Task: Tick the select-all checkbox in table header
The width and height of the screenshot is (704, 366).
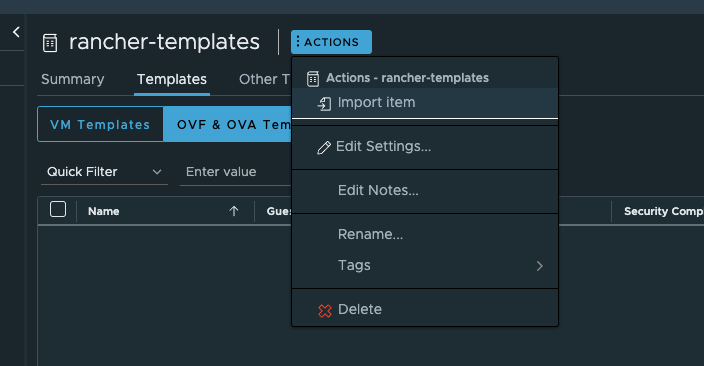Action: tap(58, 209)
